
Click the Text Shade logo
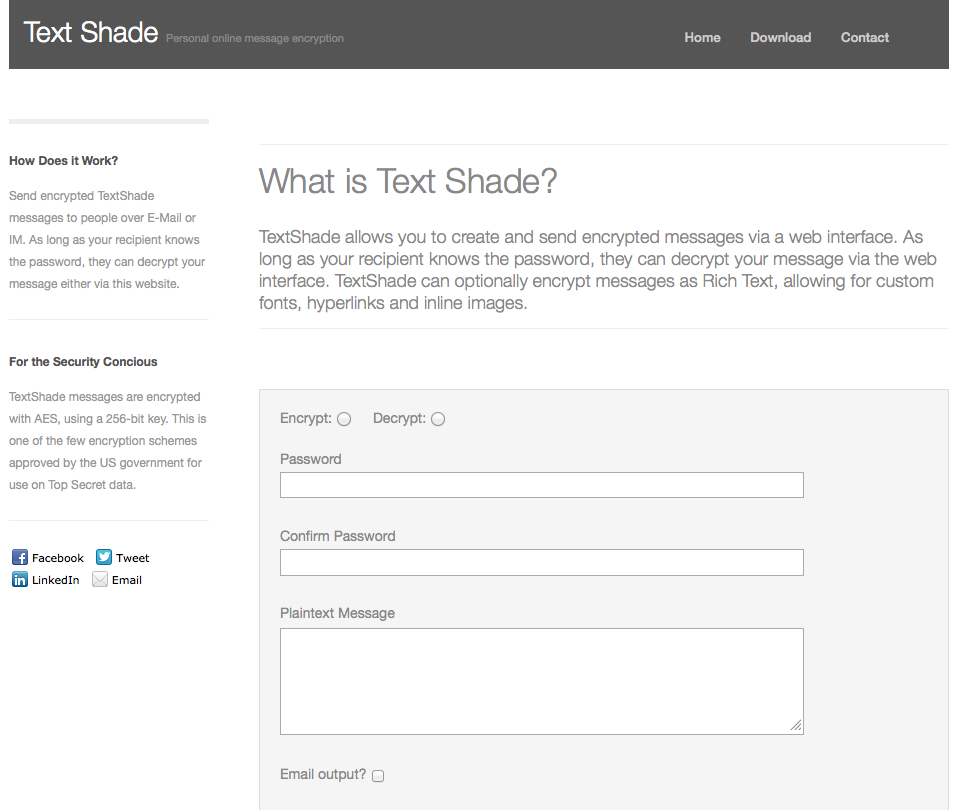(90, 31)
